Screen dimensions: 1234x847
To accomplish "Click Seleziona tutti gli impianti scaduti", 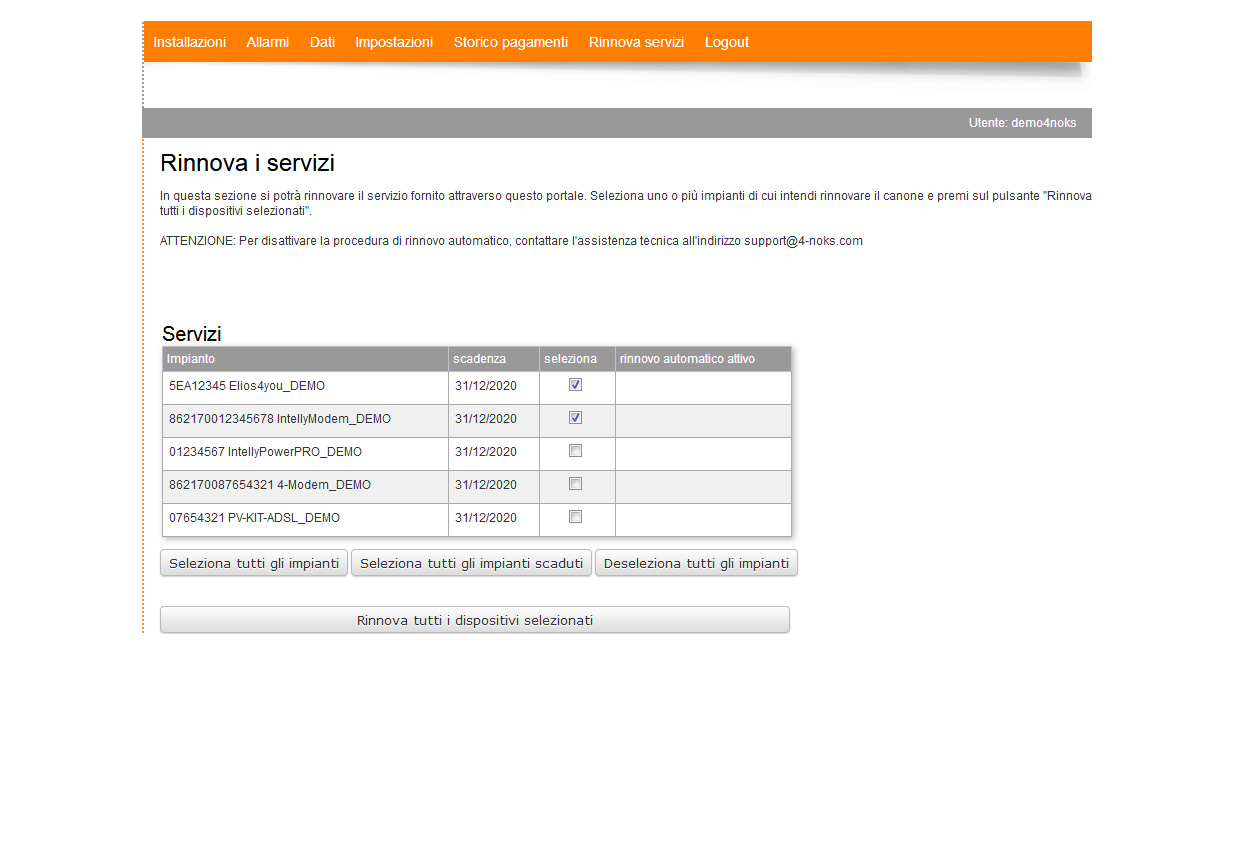I will (x=471, y=563).
